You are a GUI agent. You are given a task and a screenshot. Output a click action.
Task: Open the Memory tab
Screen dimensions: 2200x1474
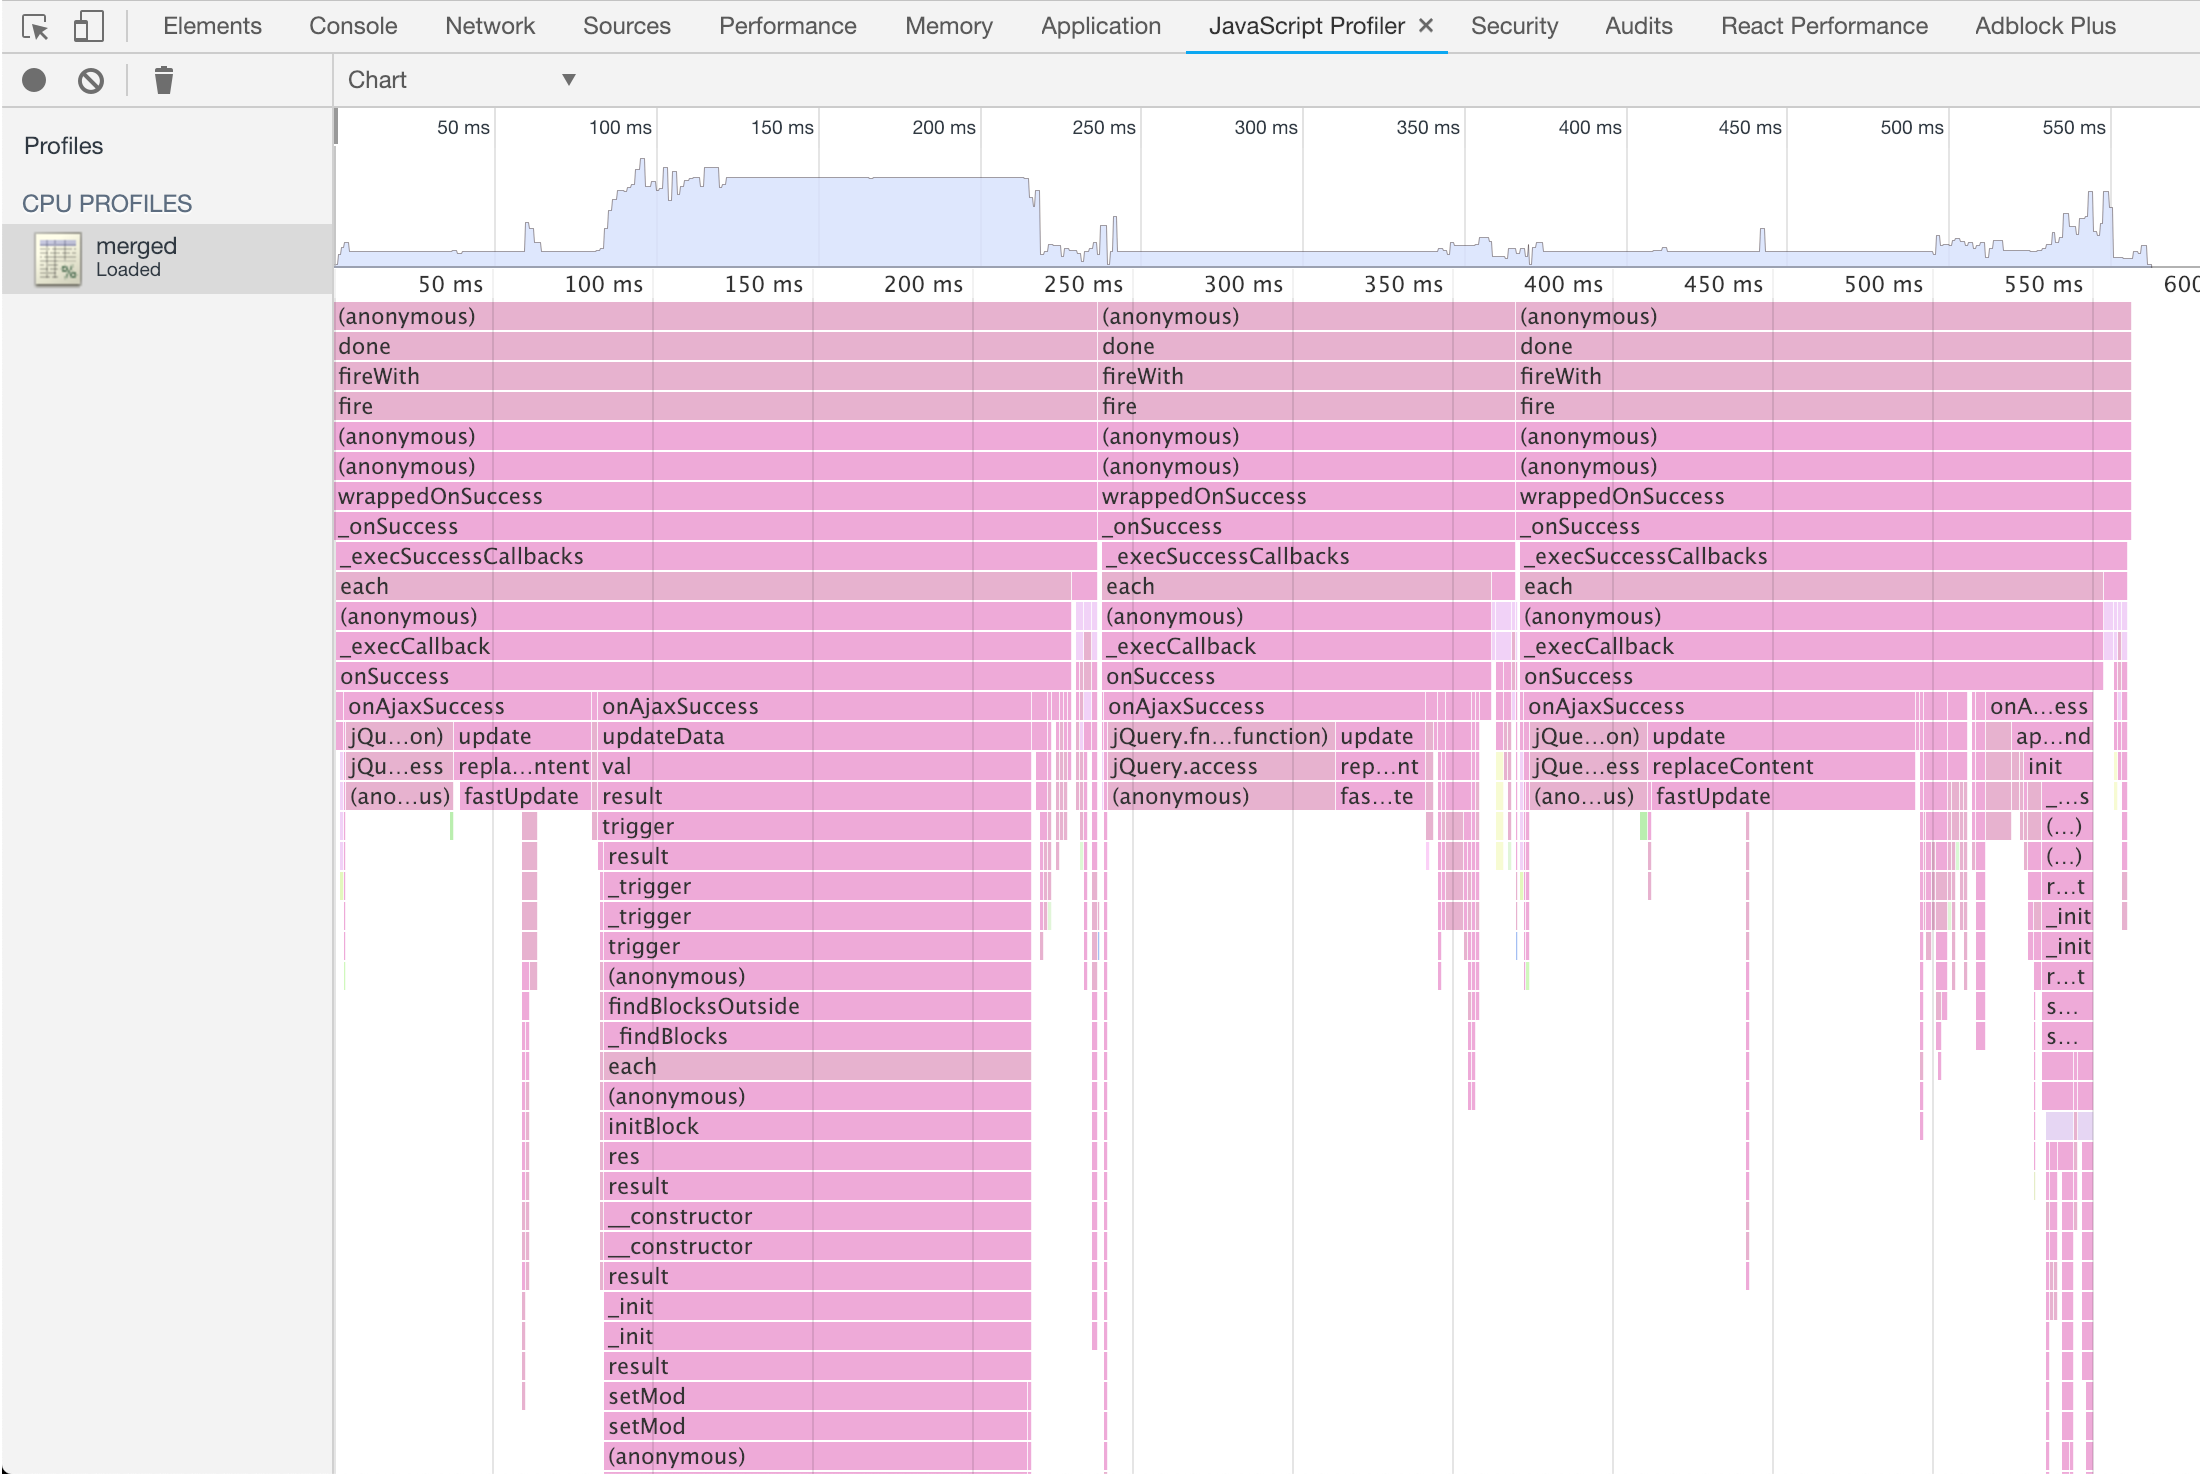pyautogui.click(x=949, y=26)
